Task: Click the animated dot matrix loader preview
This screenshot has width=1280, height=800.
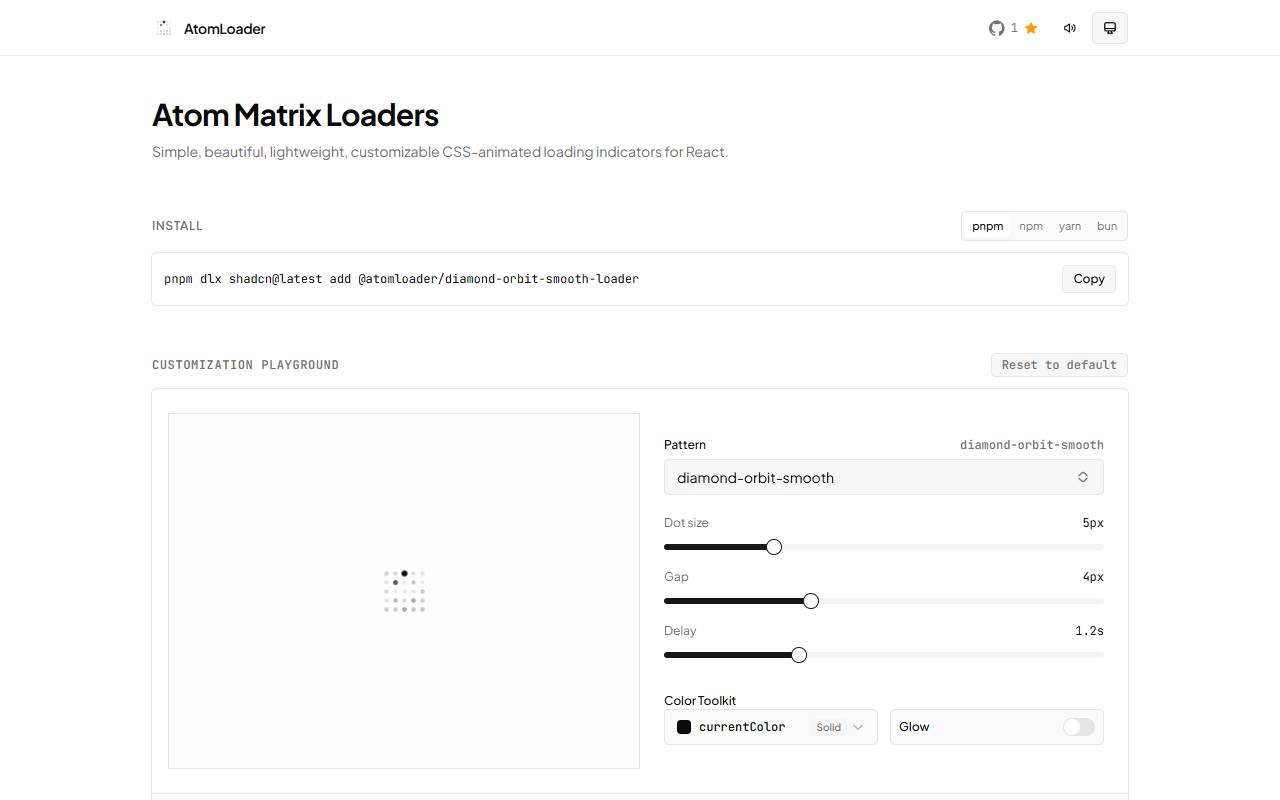Action: pyautogui.click(x=404, y=591)
